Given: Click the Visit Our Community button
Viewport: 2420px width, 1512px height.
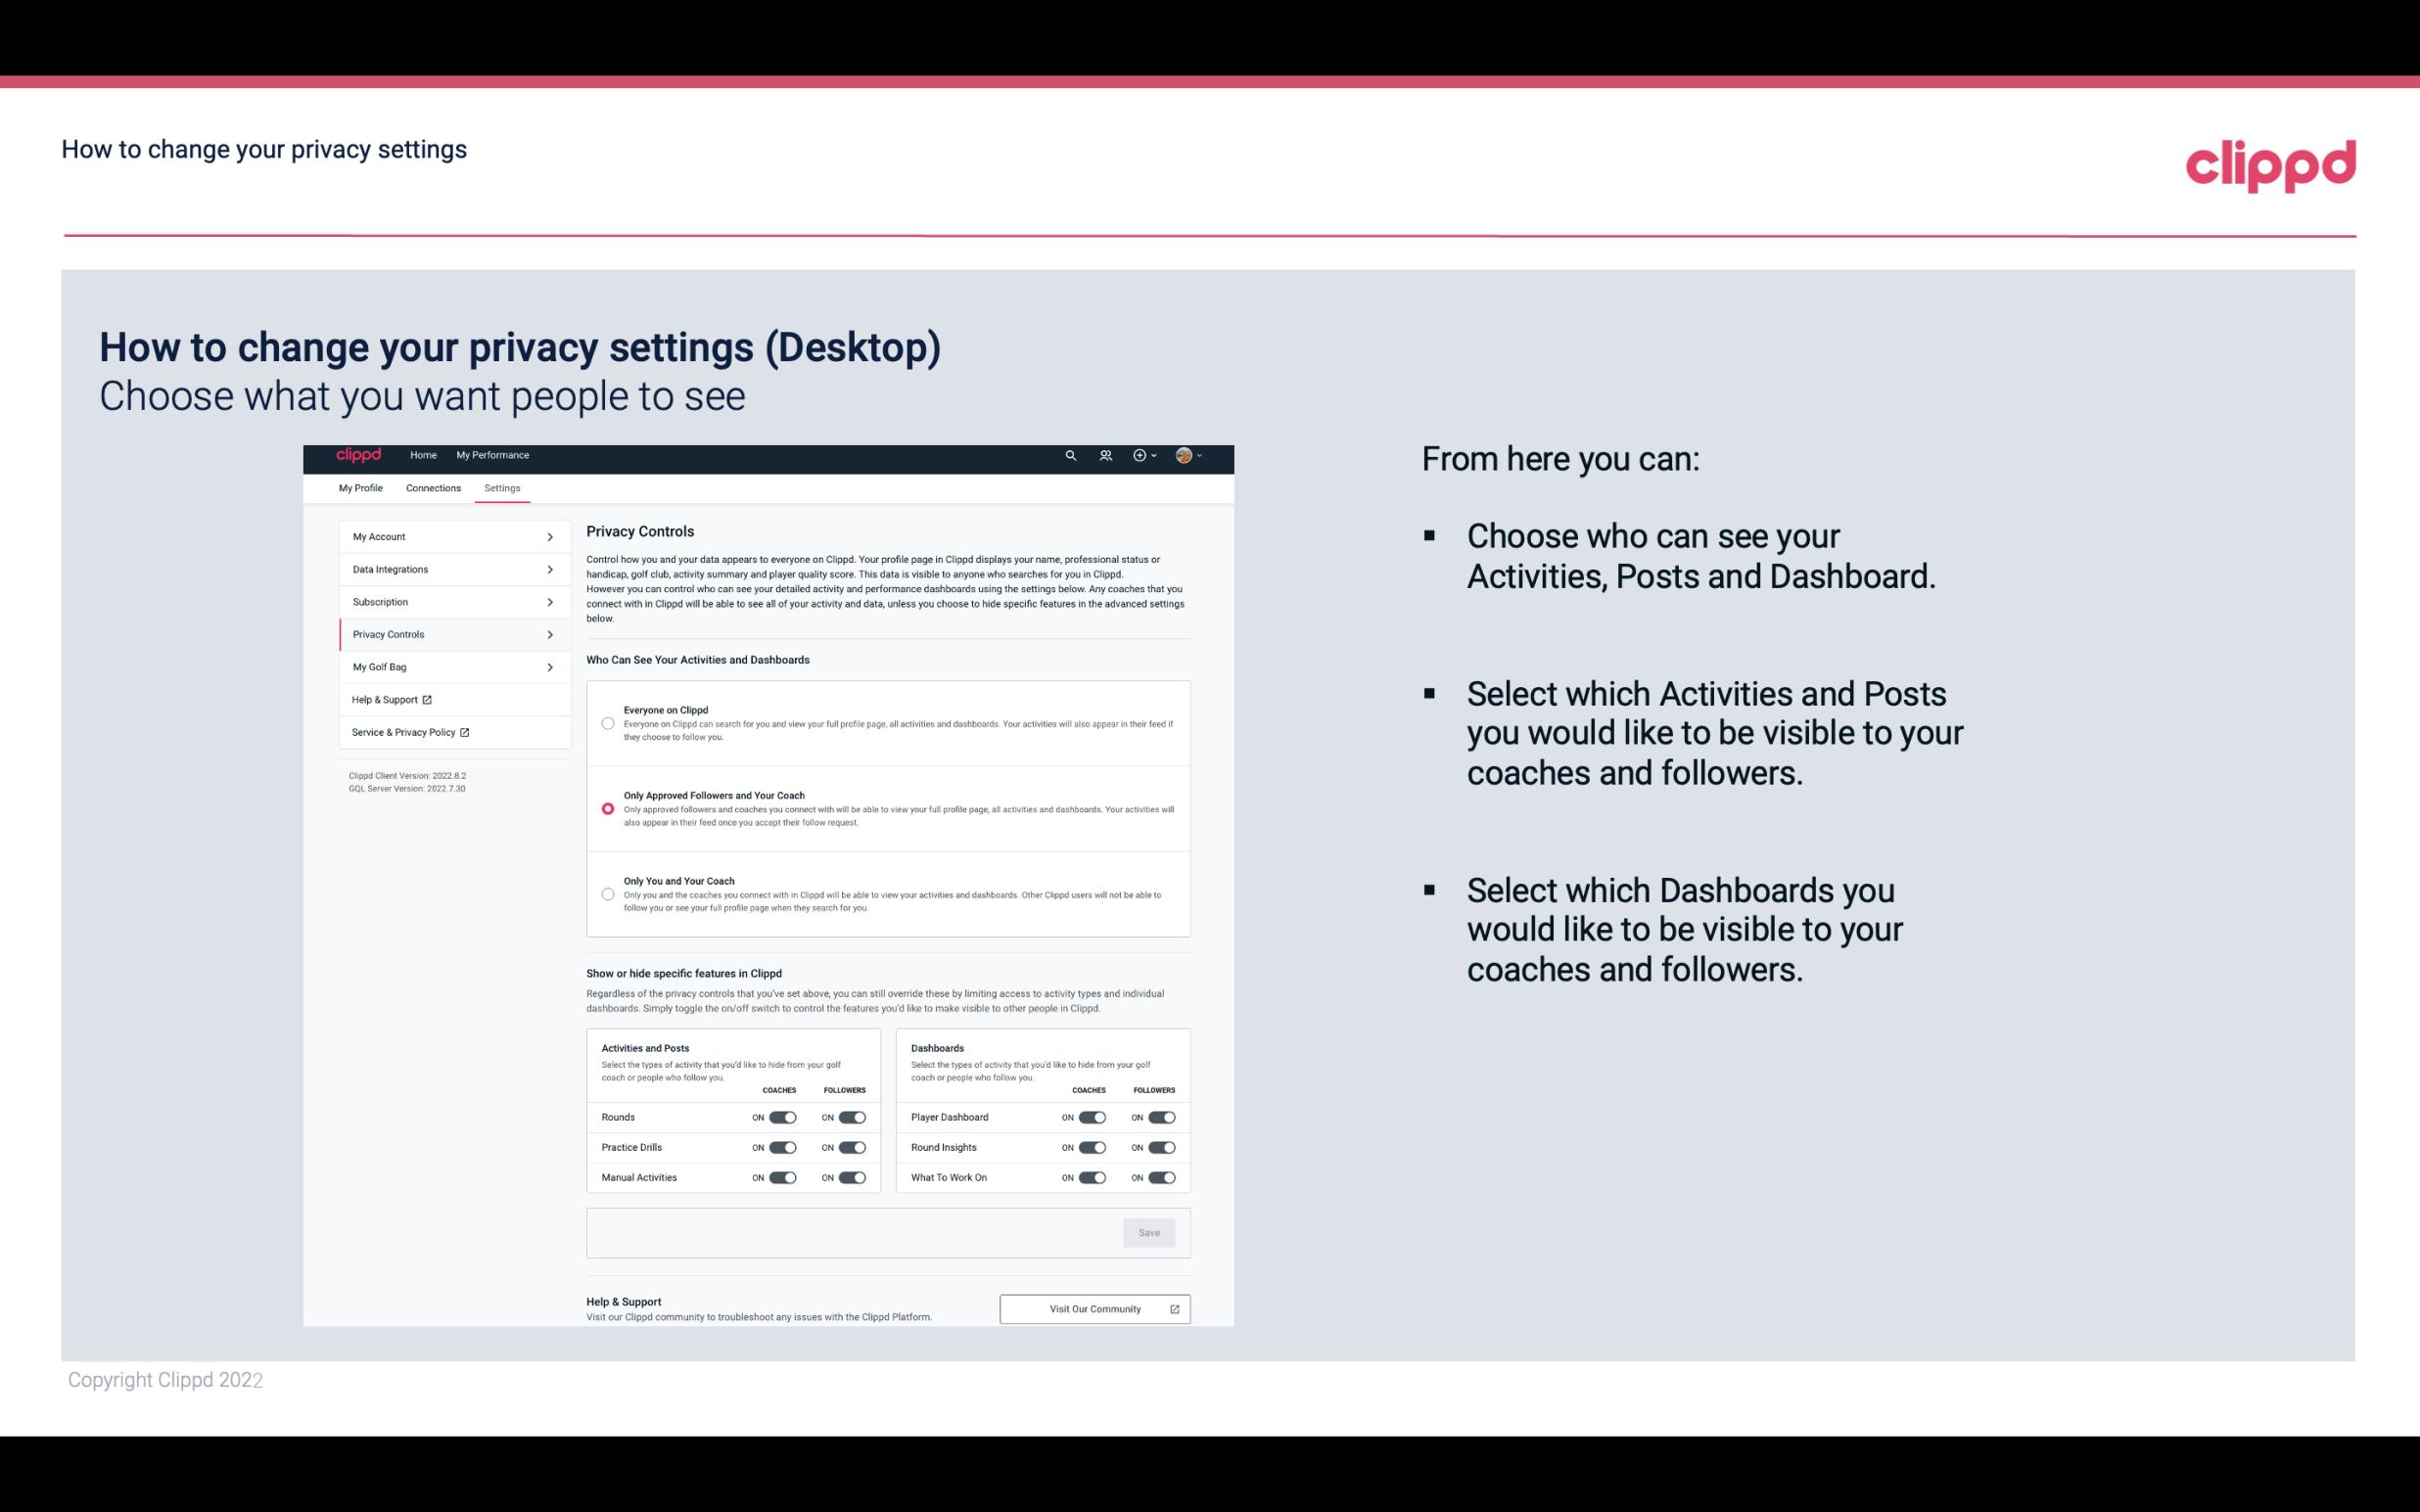Looking at the screenshot, I should [1094, 1308].
